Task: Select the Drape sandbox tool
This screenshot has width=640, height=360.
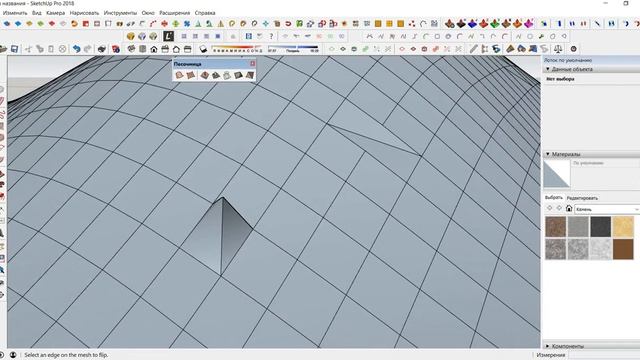Action: point(227,75)
